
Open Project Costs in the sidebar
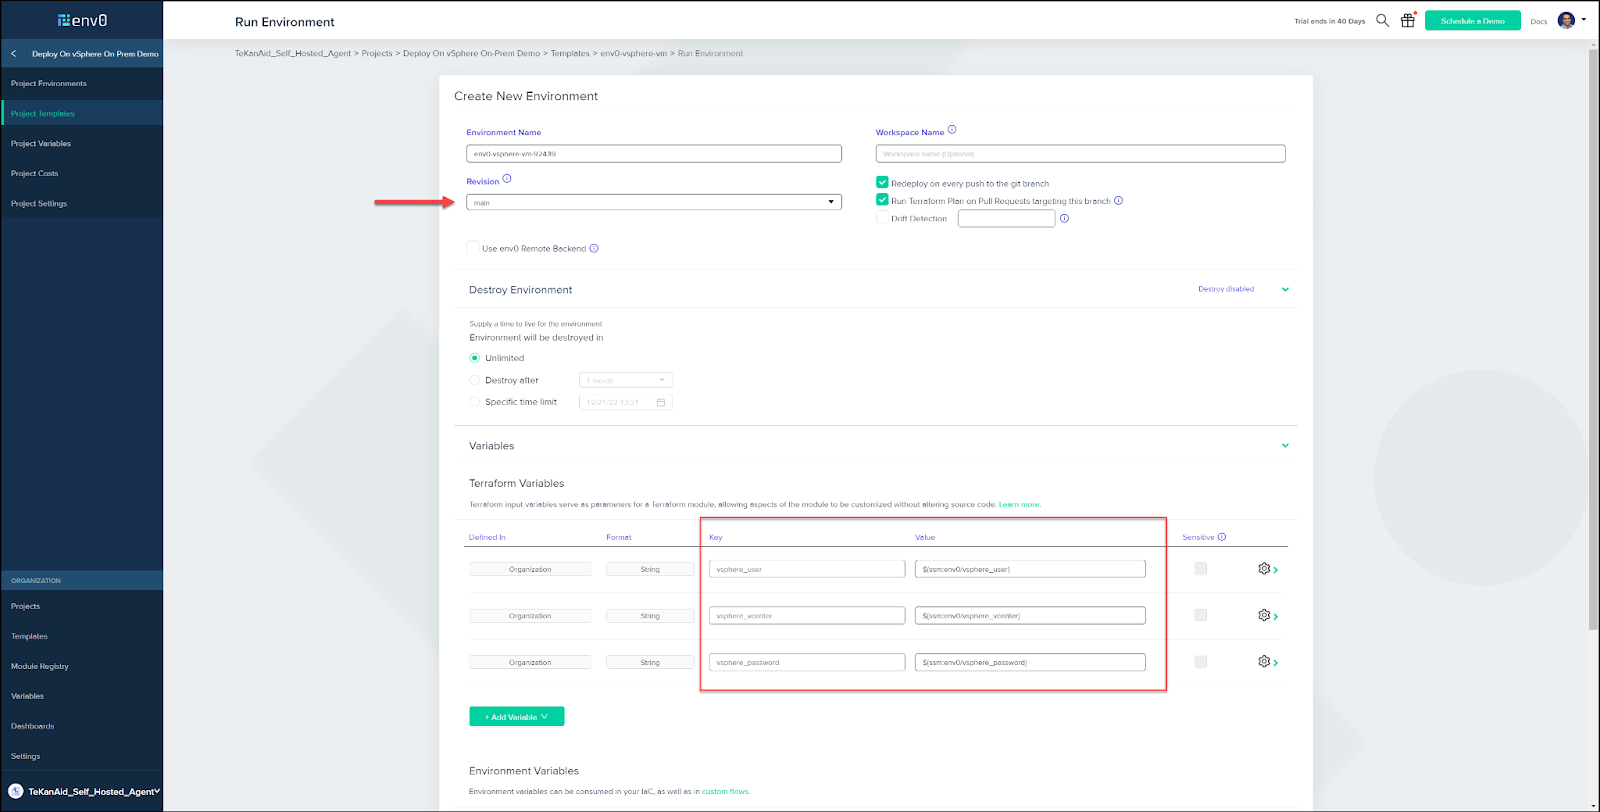point(35,174)
